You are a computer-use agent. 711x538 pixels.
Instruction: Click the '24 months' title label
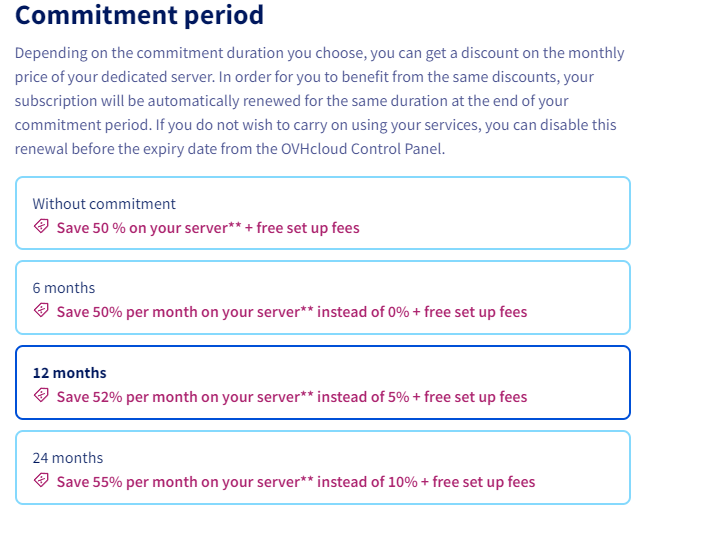(x=68, y=458)
